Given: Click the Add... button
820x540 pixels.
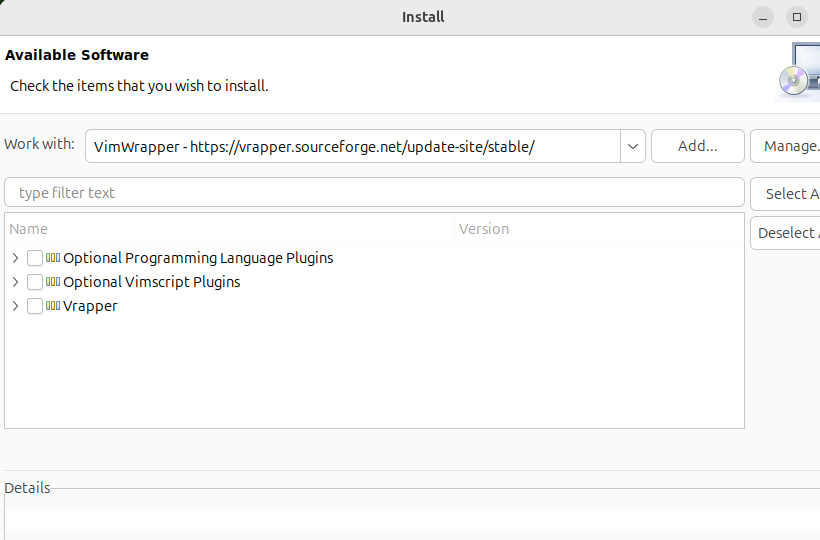Looking at the screenshot, I should 697,146.
